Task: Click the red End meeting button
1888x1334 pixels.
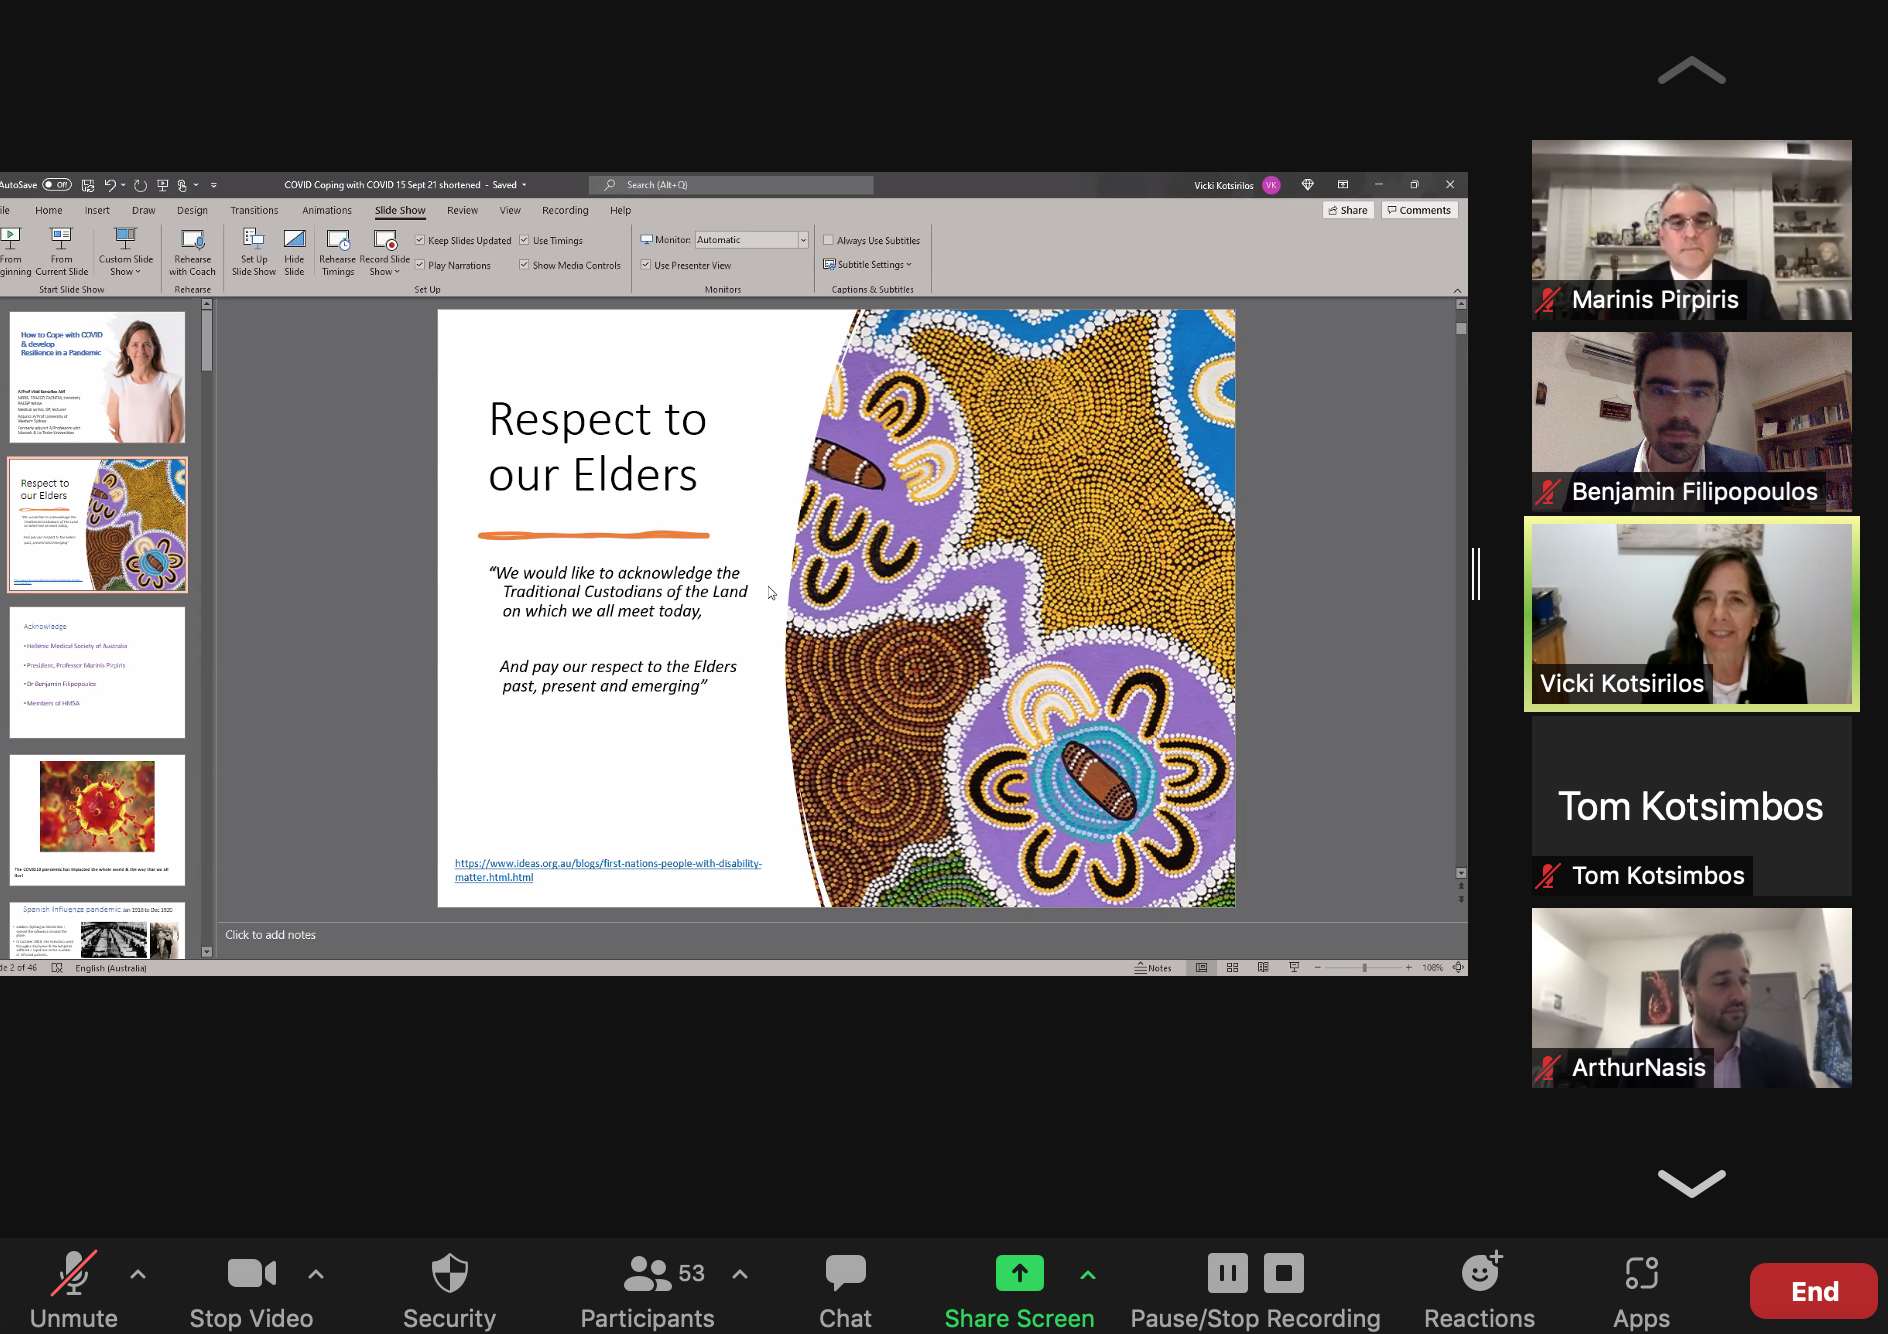Action: pos(1813,1291)
